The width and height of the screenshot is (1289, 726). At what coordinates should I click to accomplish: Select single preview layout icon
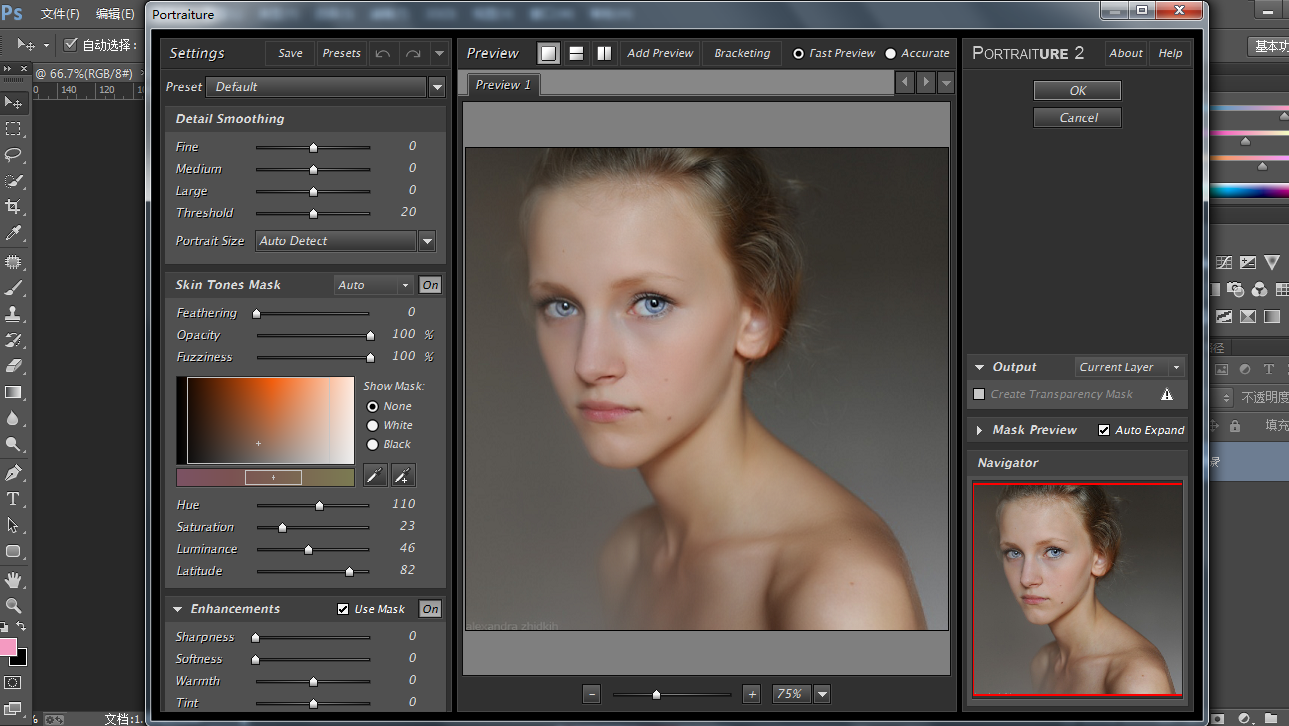pyautogui.click(x=548, y=53)
